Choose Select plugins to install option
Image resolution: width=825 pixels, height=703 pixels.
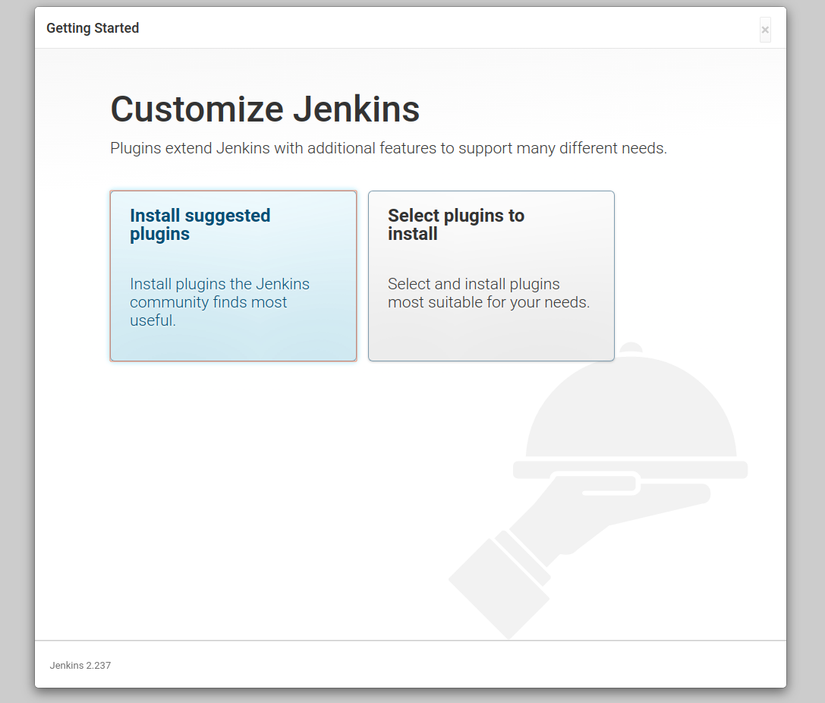(x=491, y=276)
